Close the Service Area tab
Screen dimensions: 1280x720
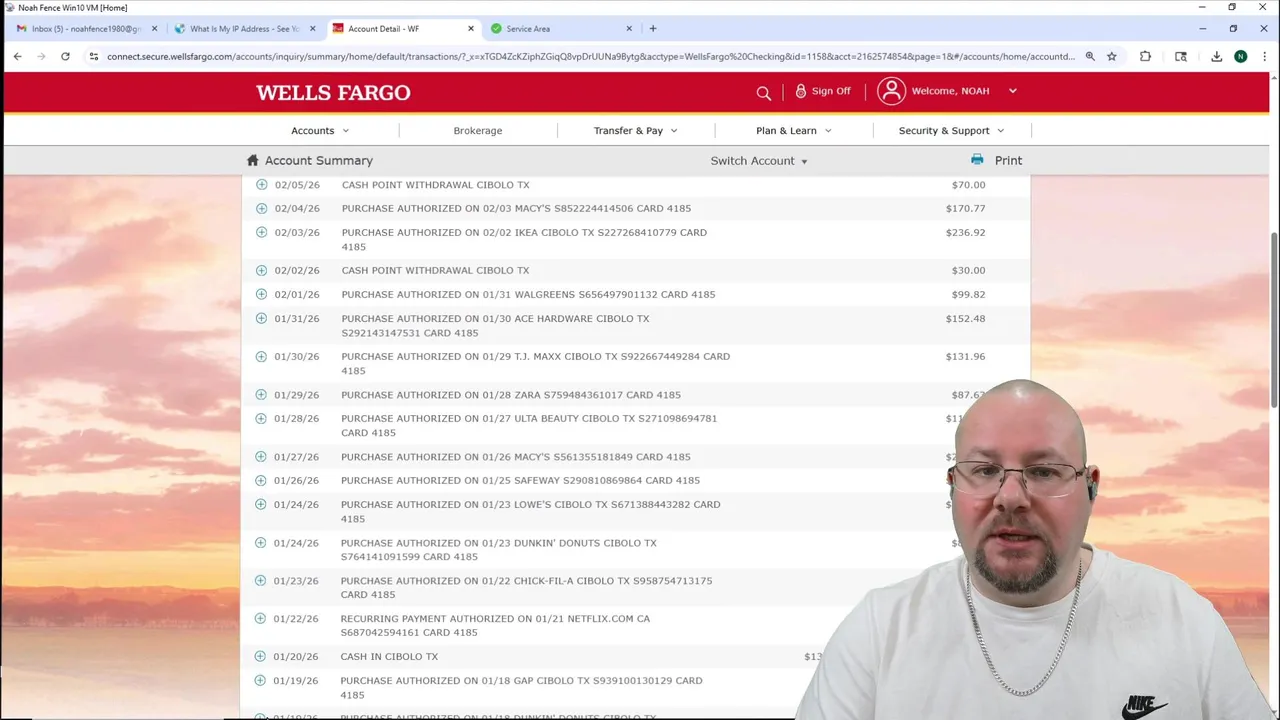point(629,29)
